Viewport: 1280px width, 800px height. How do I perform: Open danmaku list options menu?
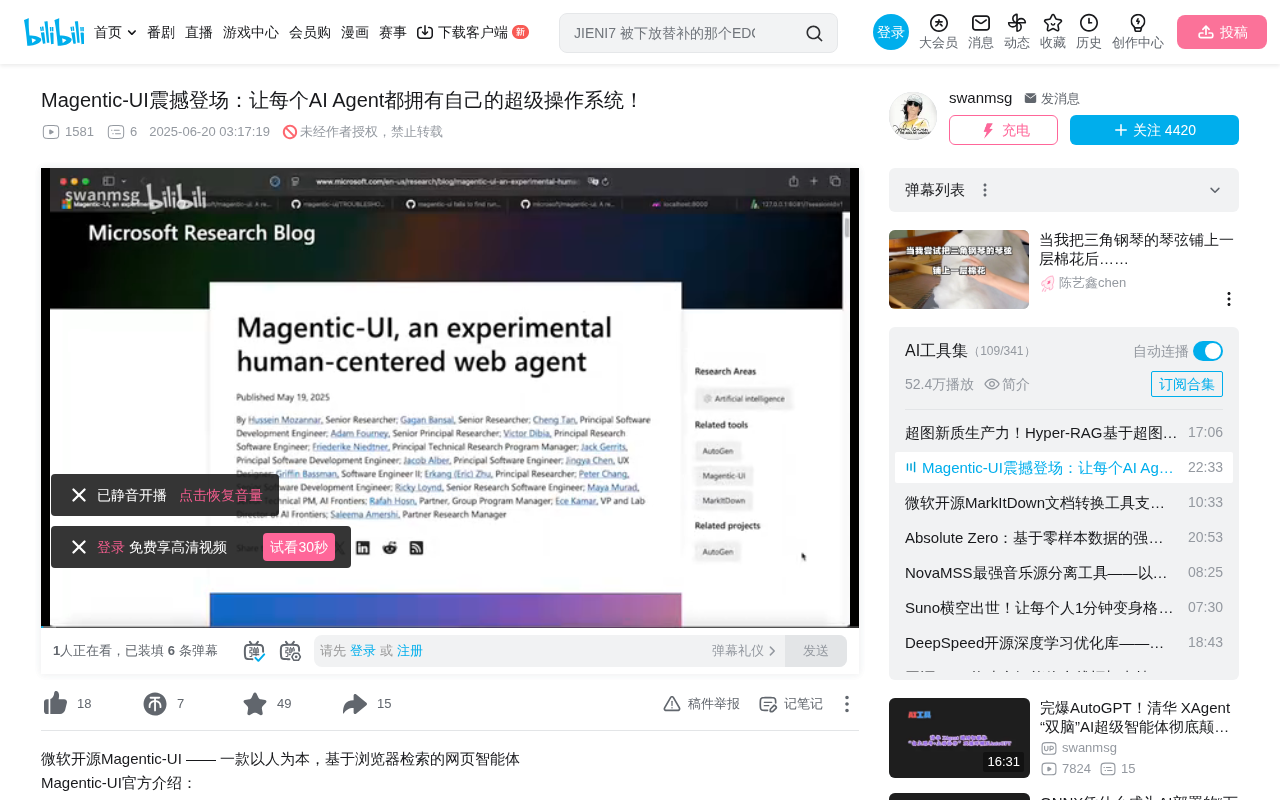point(985,190)
